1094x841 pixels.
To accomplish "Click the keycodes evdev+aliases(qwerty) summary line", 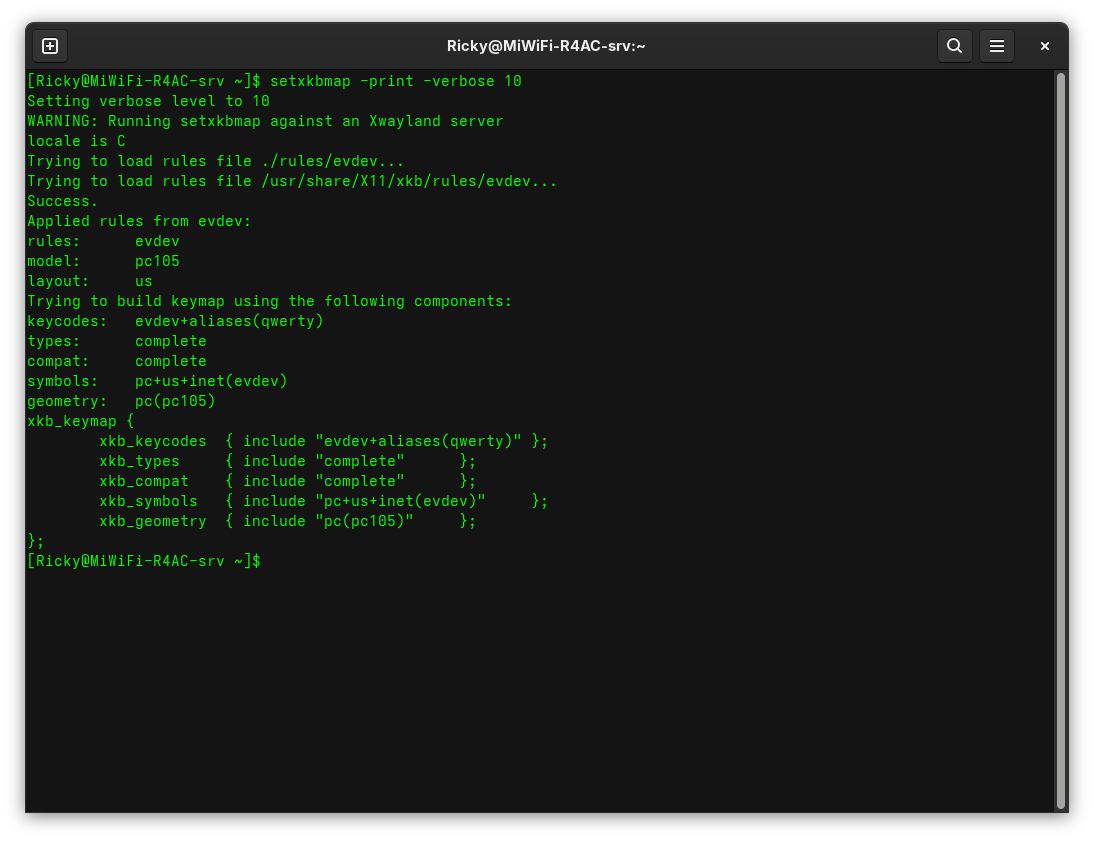I will [175, 321].
